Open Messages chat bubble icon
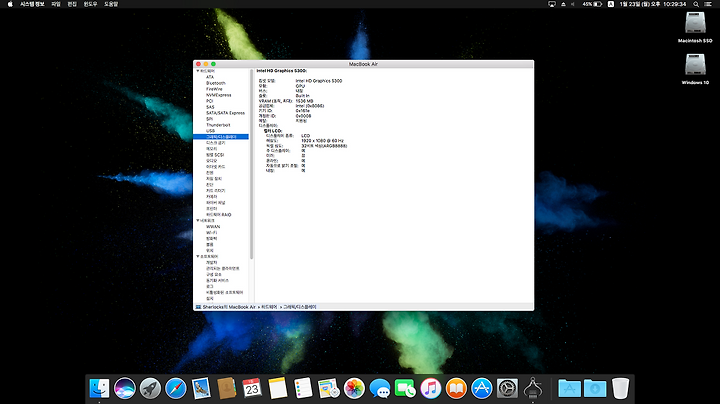This screenshot has width=720, height=404. coord(380,388)
